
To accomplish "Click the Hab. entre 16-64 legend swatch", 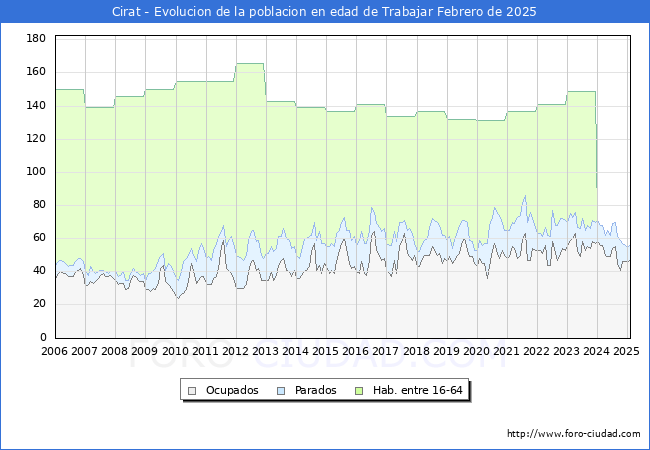I will pos(359,391).
